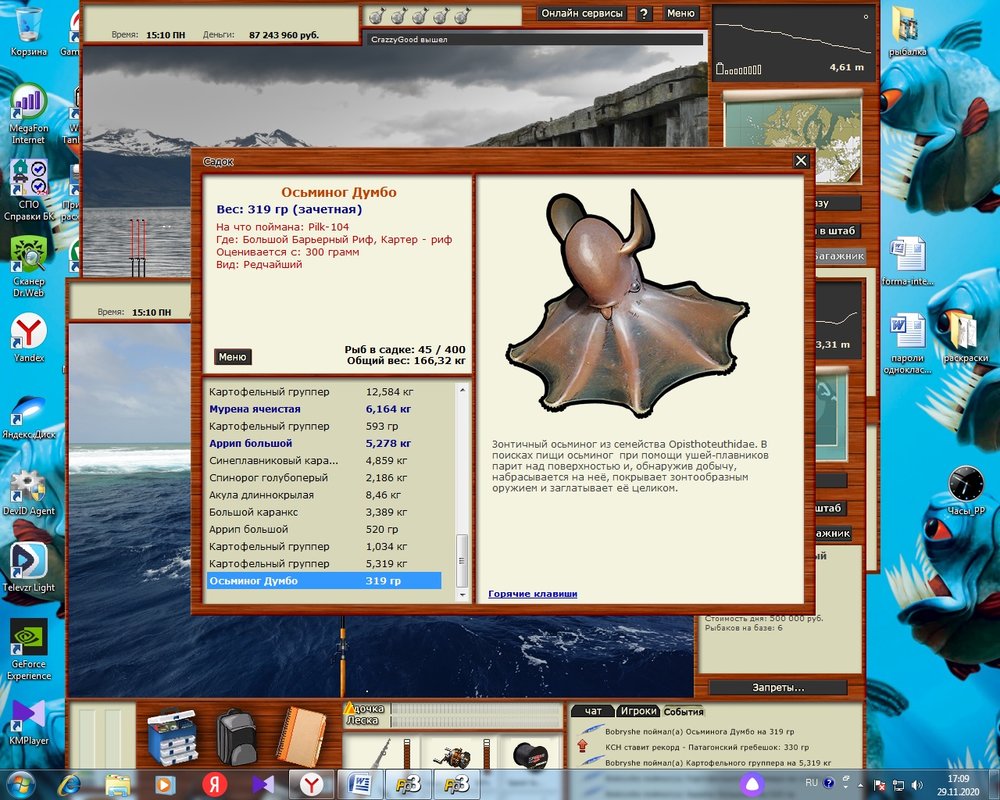Open the orange notebook
Screen dimensions: 1000x800
coord(298,735)
